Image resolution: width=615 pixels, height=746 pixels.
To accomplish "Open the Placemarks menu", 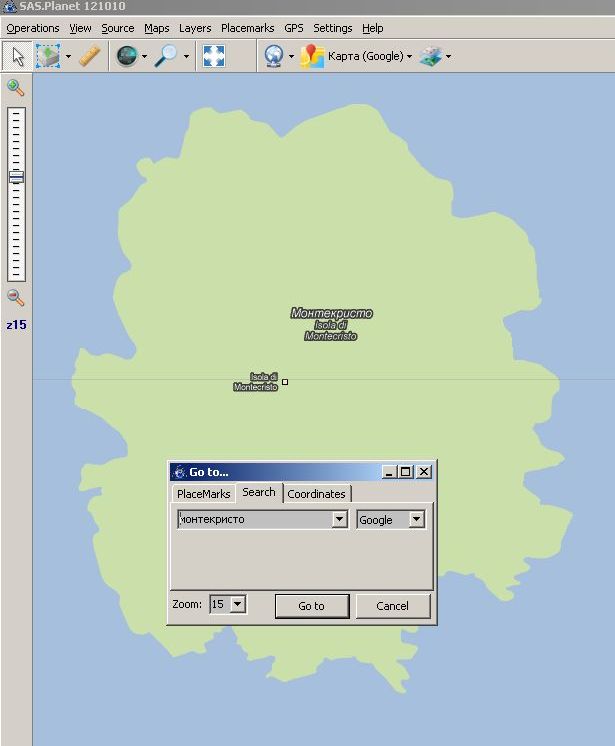I will tap(247, 28).
